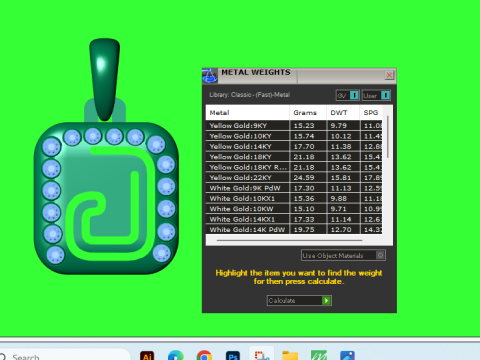The height and width of the screenshot is (360, 480).
Task: Click the Grams column header
Action: (x=308, y=113)
